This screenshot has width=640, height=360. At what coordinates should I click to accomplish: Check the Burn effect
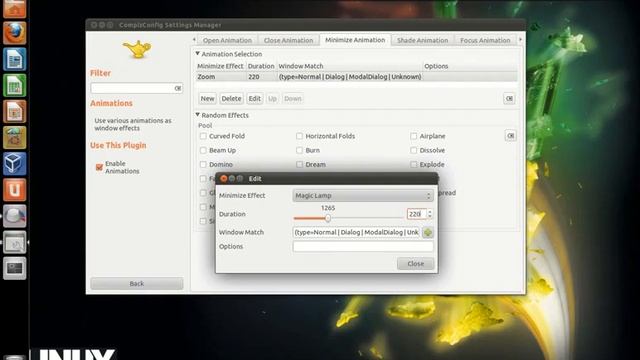[x=299, y=150]
